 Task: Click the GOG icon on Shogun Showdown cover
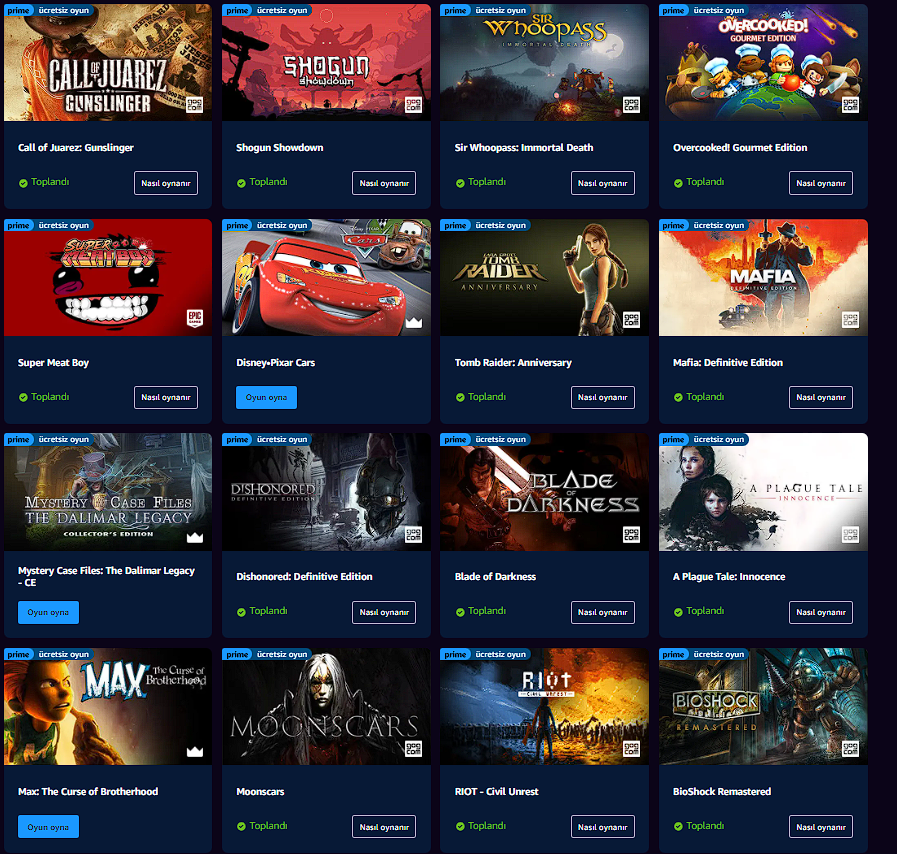[x=413, y=105]
